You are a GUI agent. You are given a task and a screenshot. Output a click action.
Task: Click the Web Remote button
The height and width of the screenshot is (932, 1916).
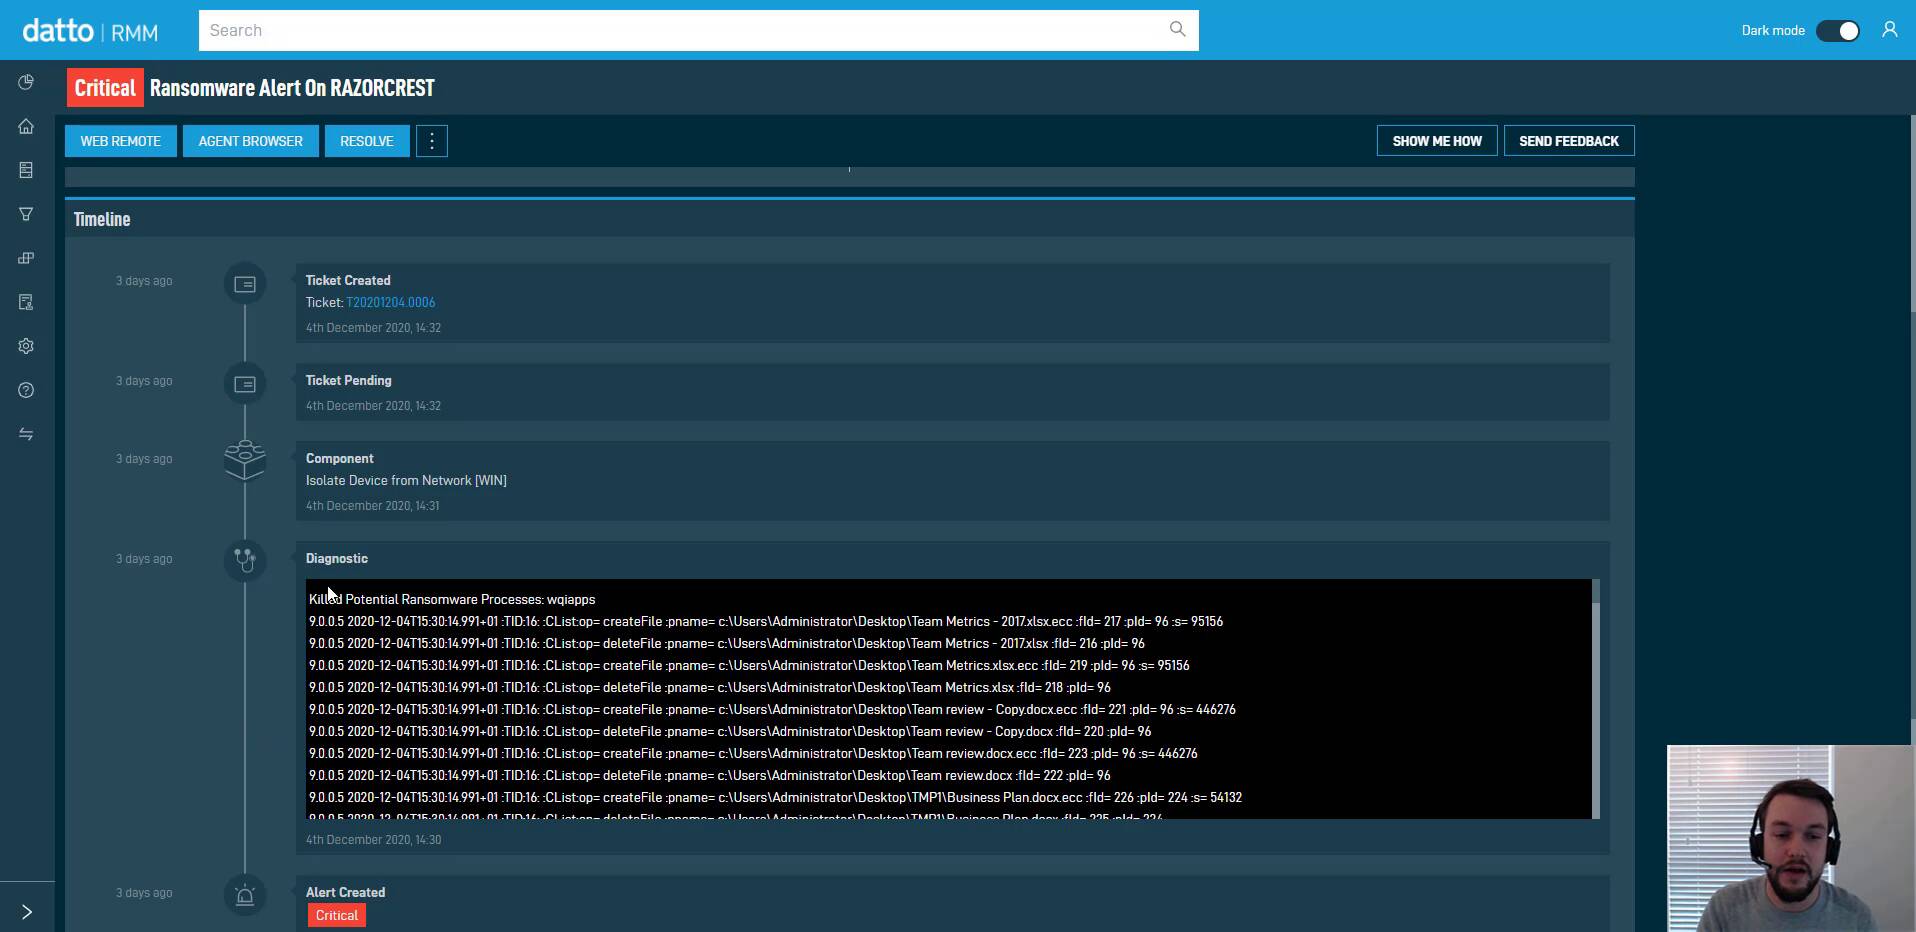coord(121,141)
